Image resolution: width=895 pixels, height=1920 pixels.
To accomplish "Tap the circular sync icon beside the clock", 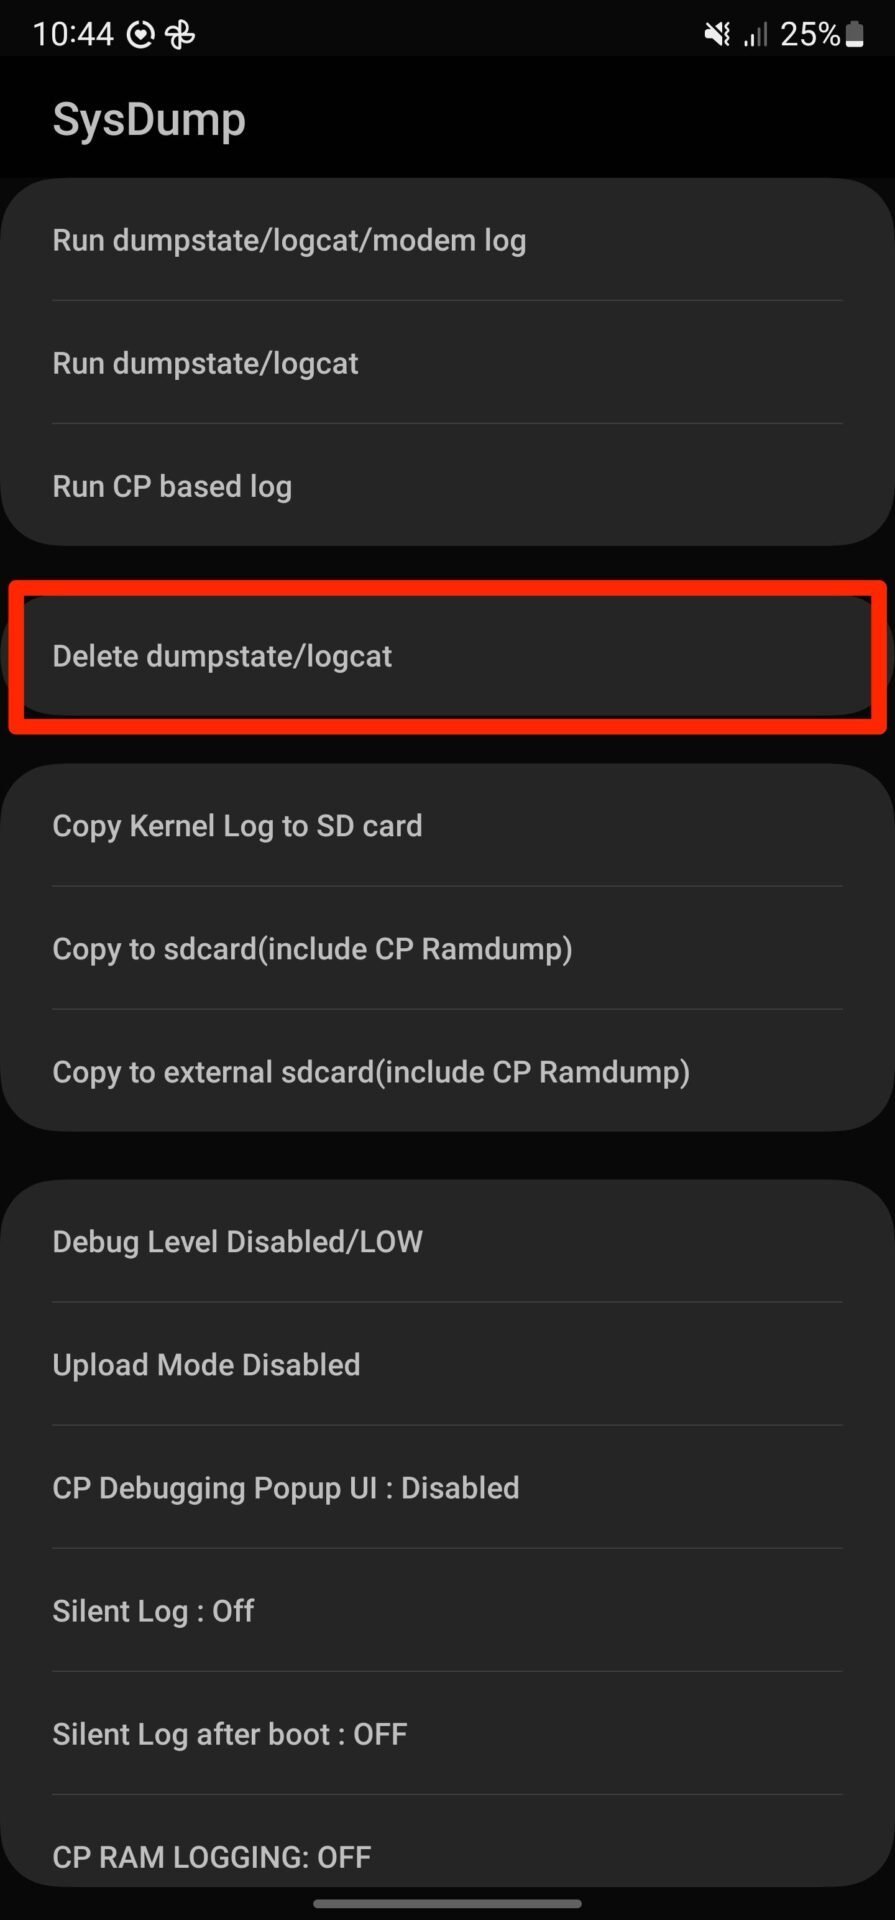I will tap(141, 35).
